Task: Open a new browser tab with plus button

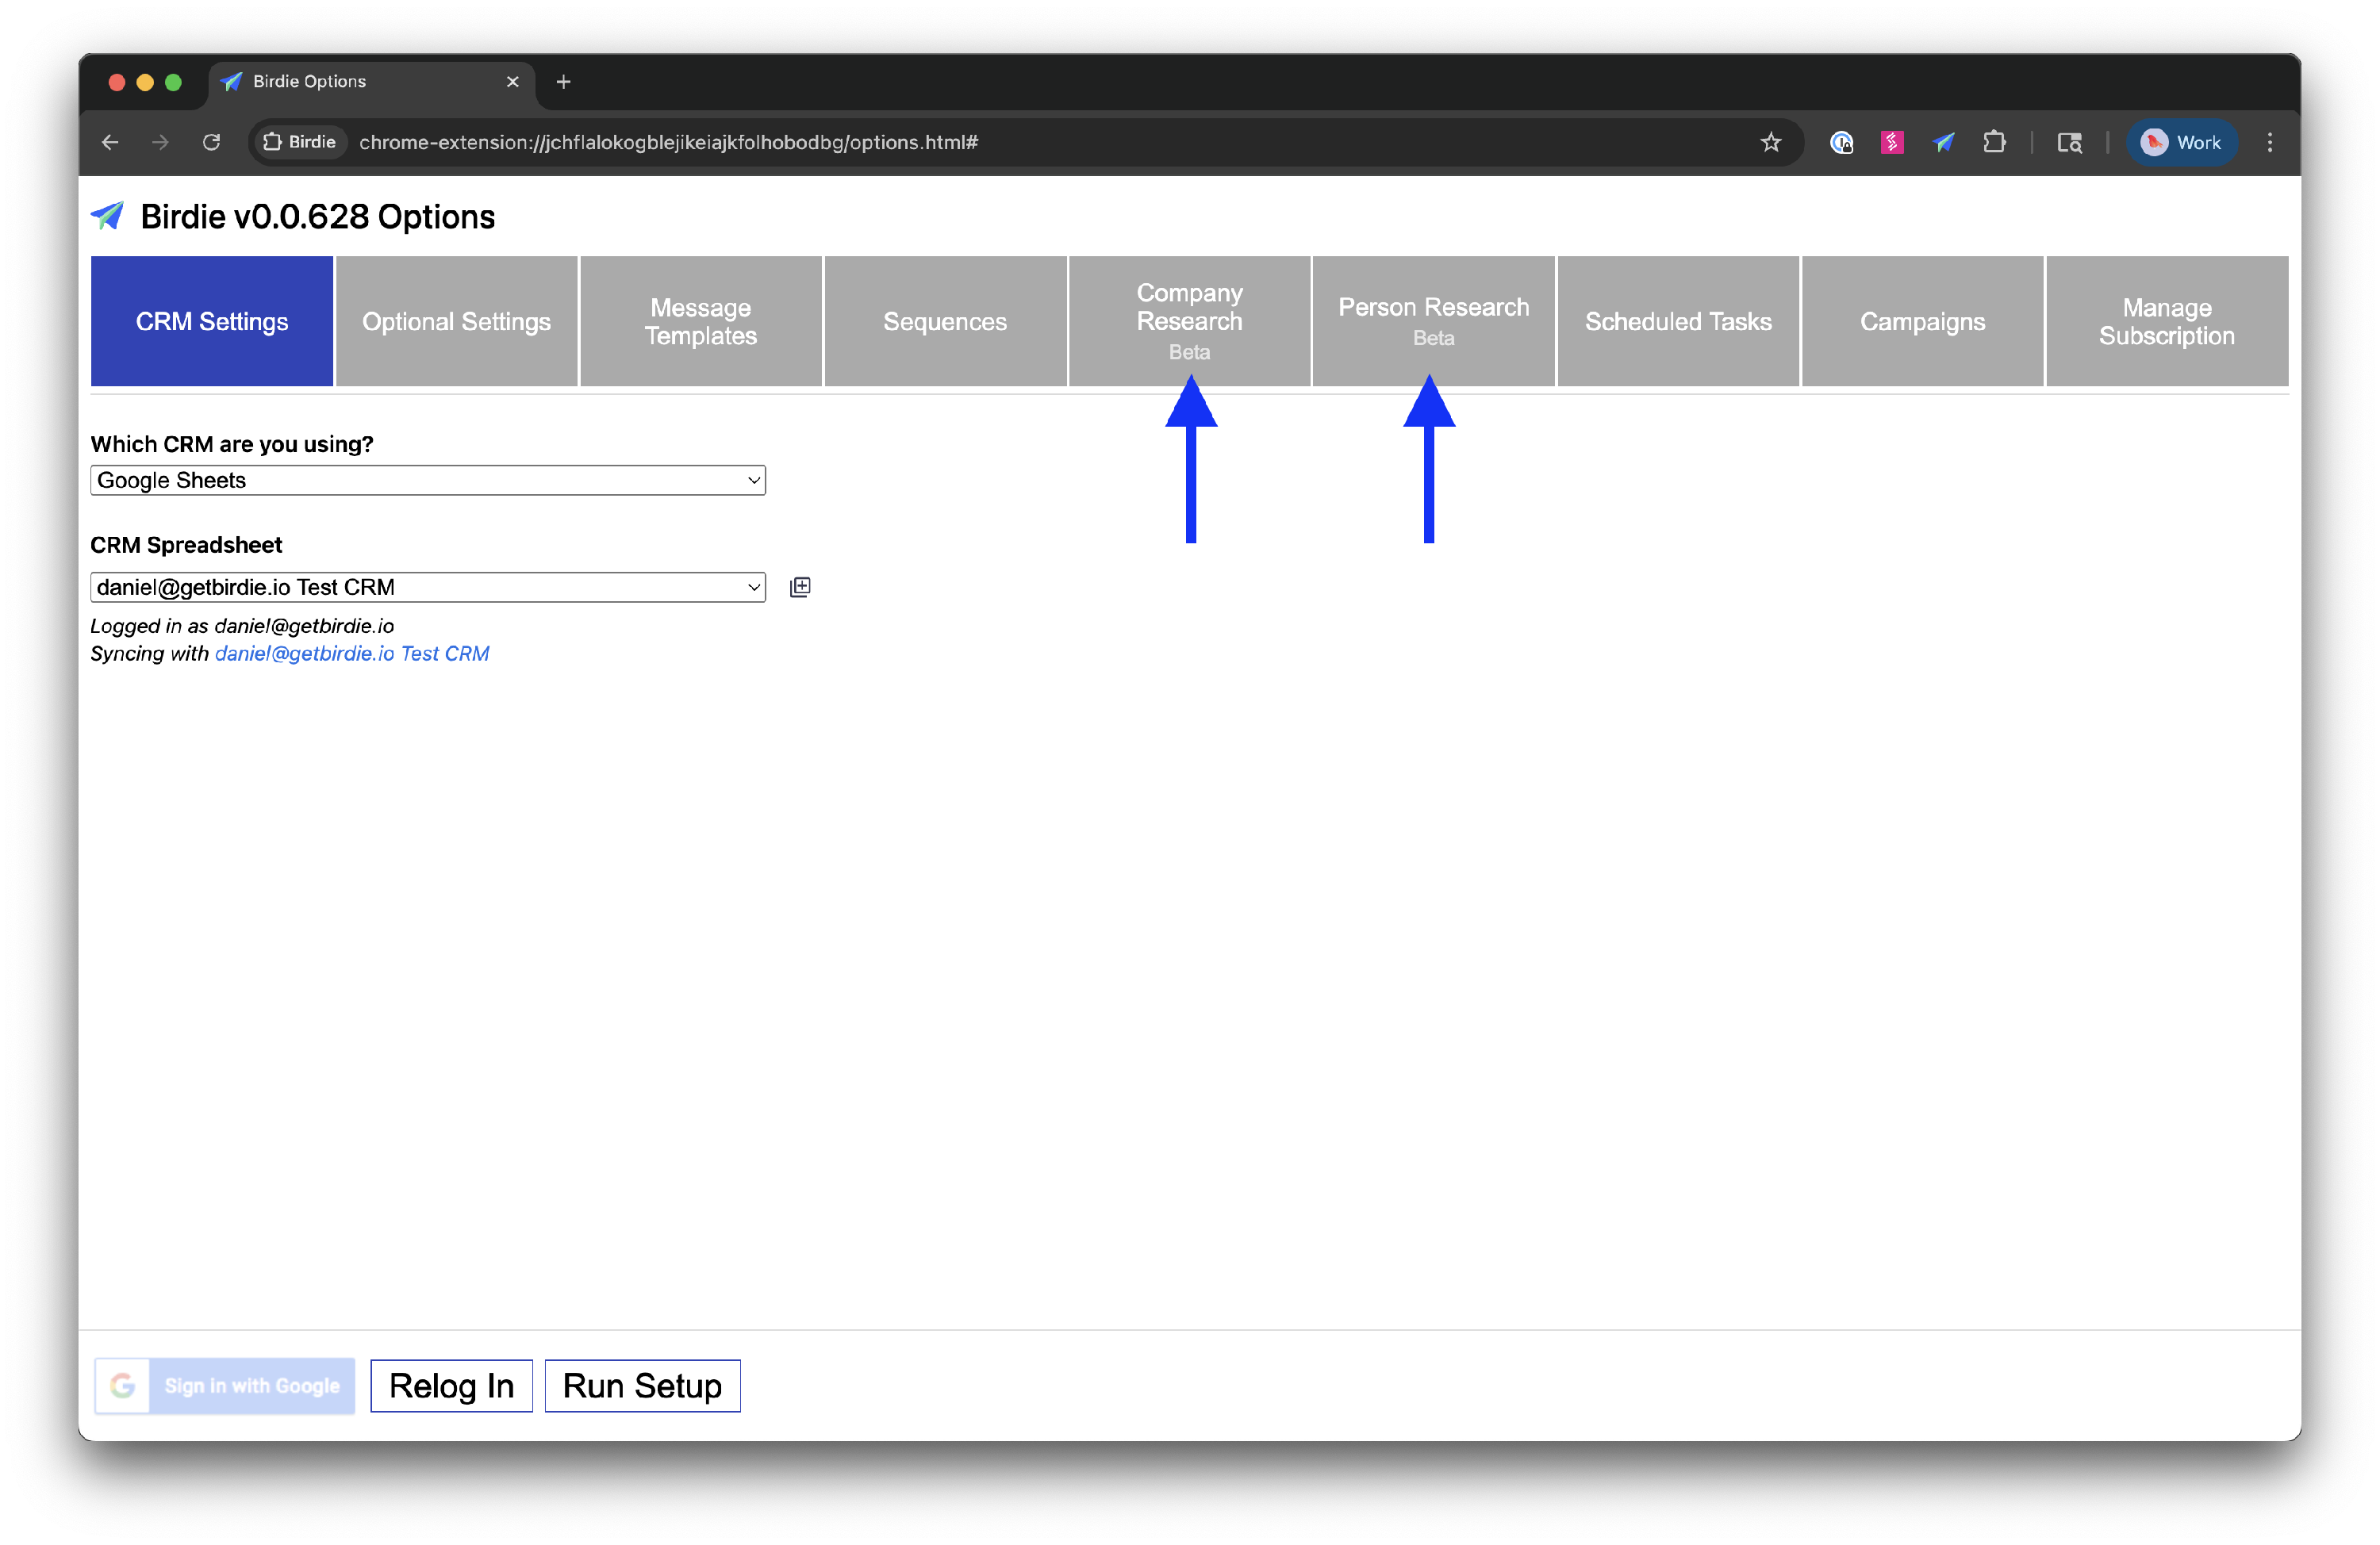Action: pyautogui.click(x=563, y=82)
